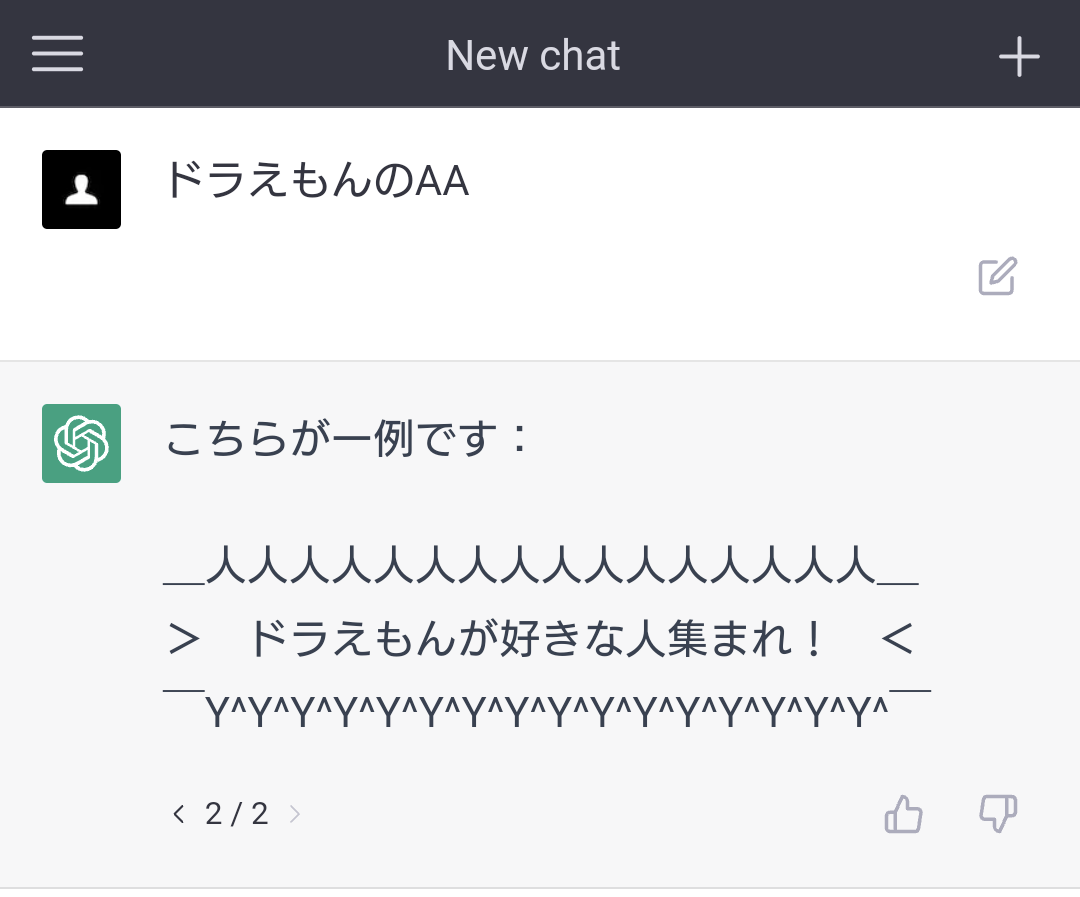
Task: Click the > symbol starting the banner
Action: pos(184,639)
